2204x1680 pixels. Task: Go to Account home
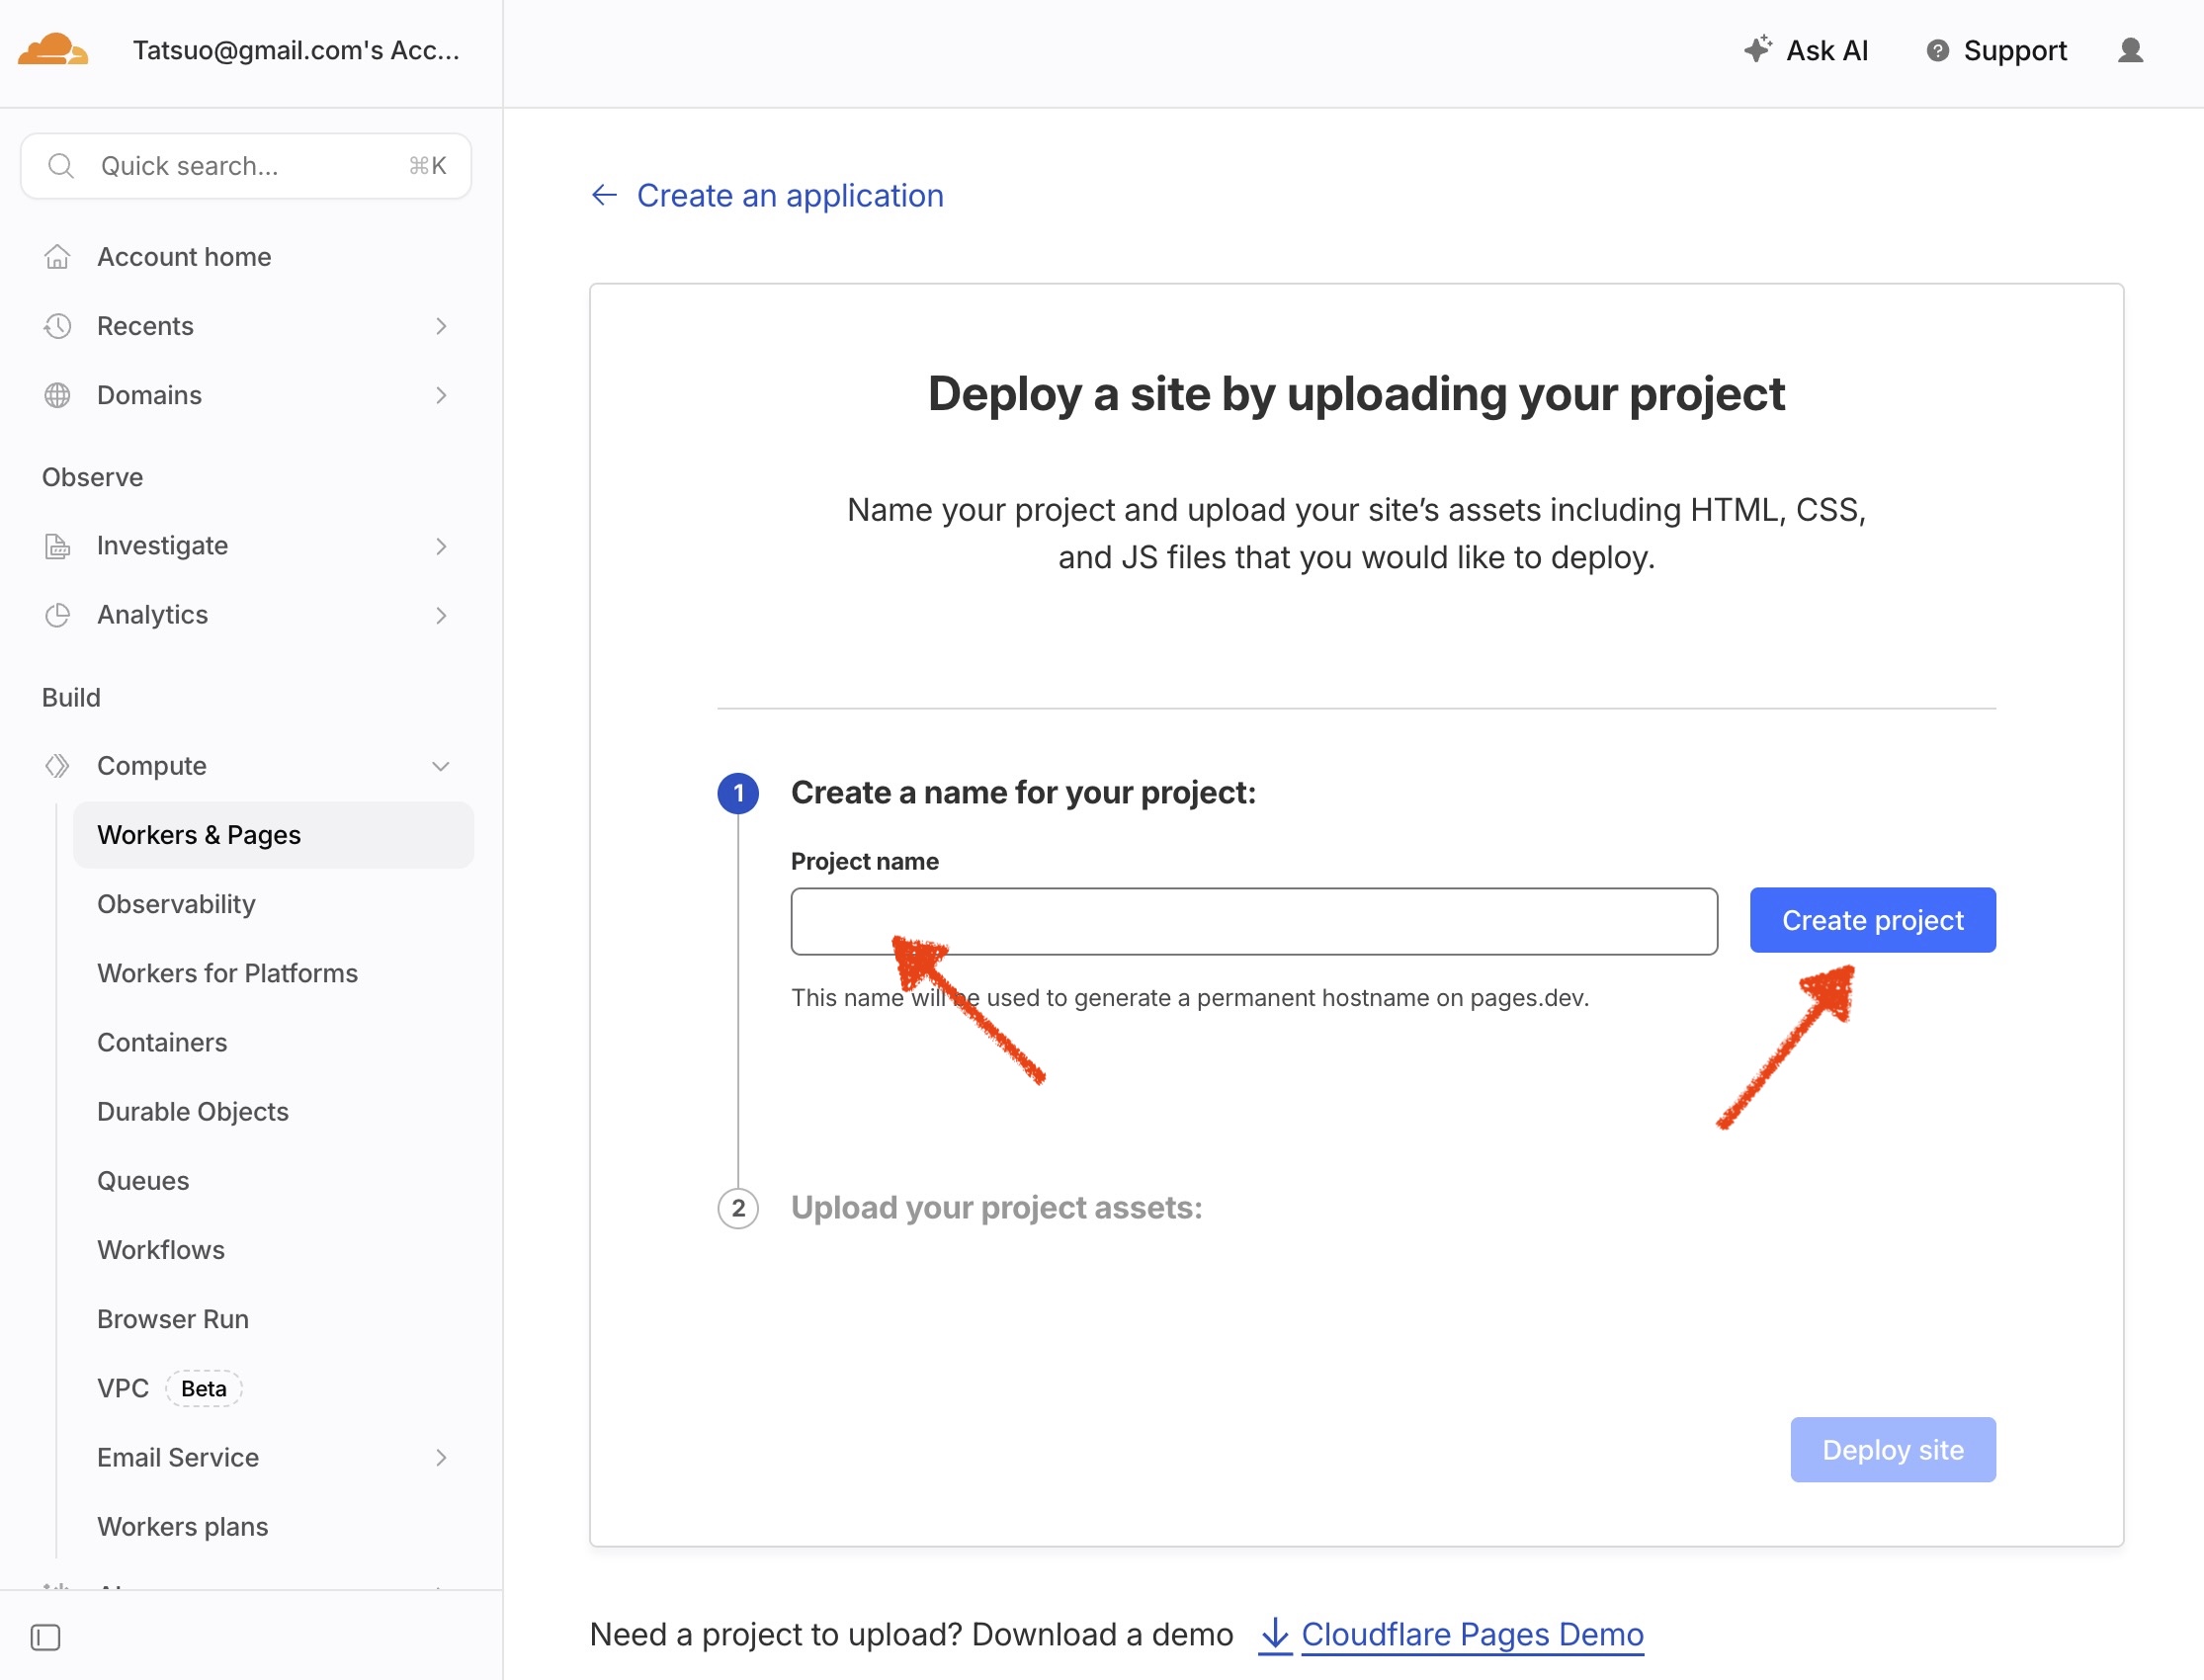point(184,257)
